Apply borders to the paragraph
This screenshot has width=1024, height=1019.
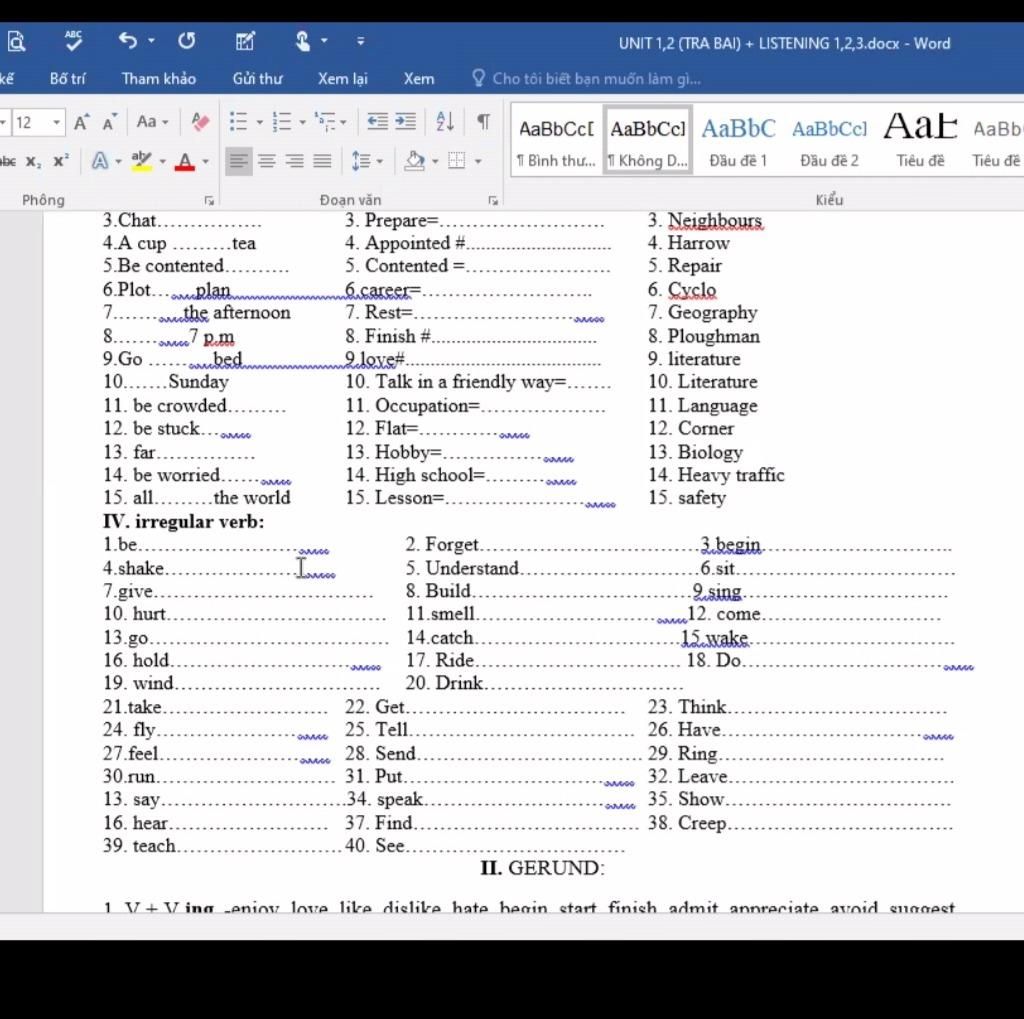[x=456, y=161]
